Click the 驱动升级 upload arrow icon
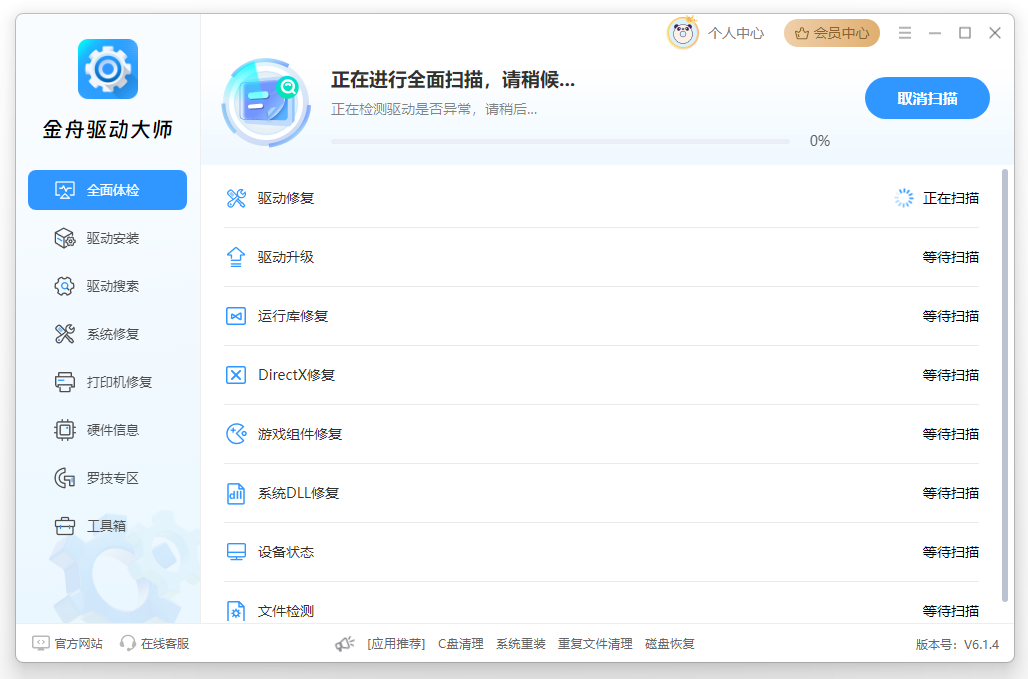This screenshot has width=1028, height=679. click(x=236, y=257)
